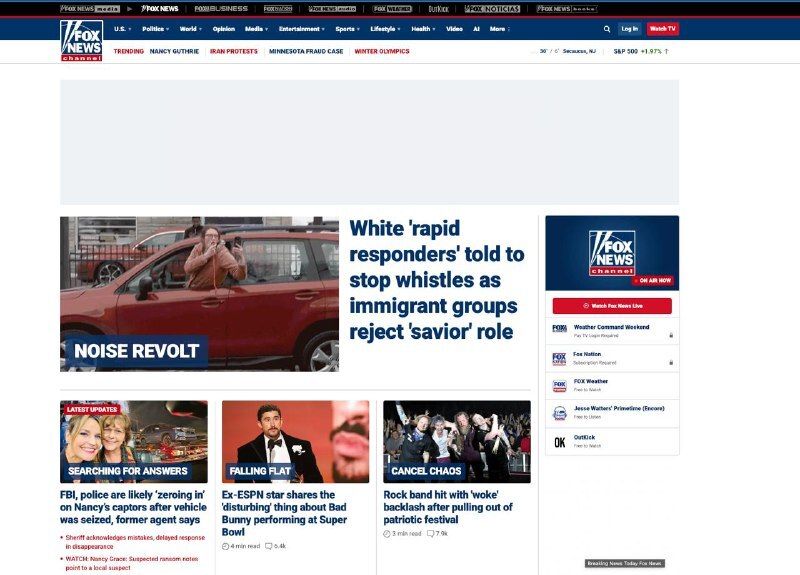The height and width of the screenshot is (575, 800).
Task: Click the Fox Nation sidebar logo
Action: tap(559, 358)
